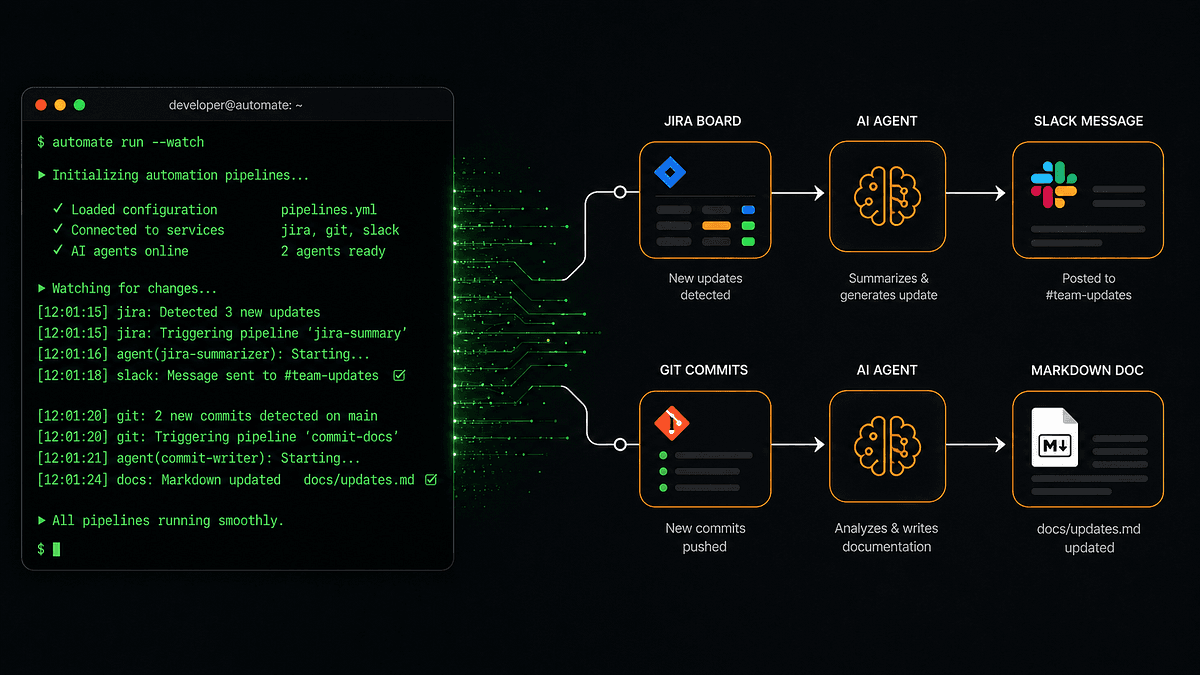The width and height of the screenshot is (1200, 675).
Task: Click the caption 'New updates detected'
Action: (705, 287)
